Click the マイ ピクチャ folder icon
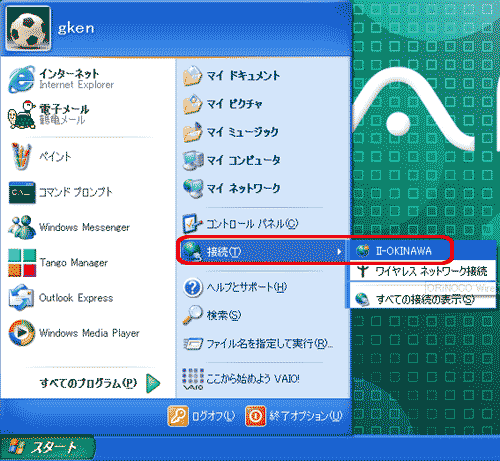 coord(192,104)
